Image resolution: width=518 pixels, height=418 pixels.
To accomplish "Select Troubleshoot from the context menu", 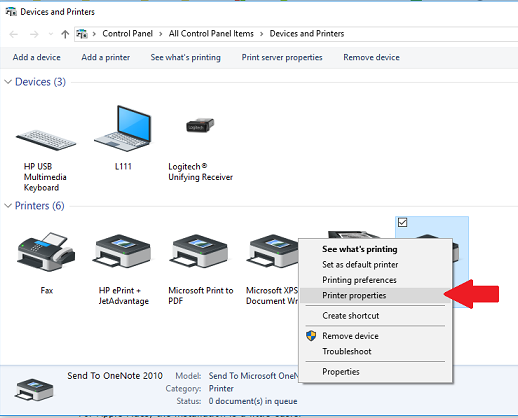I will pos(375,351).
